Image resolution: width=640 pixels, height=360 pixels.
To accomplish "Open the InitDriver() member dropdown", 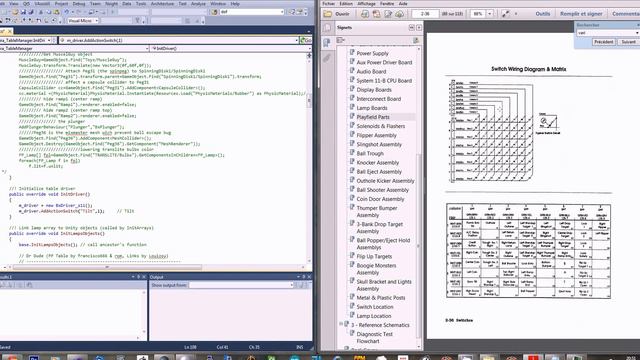I will point(230,48).
